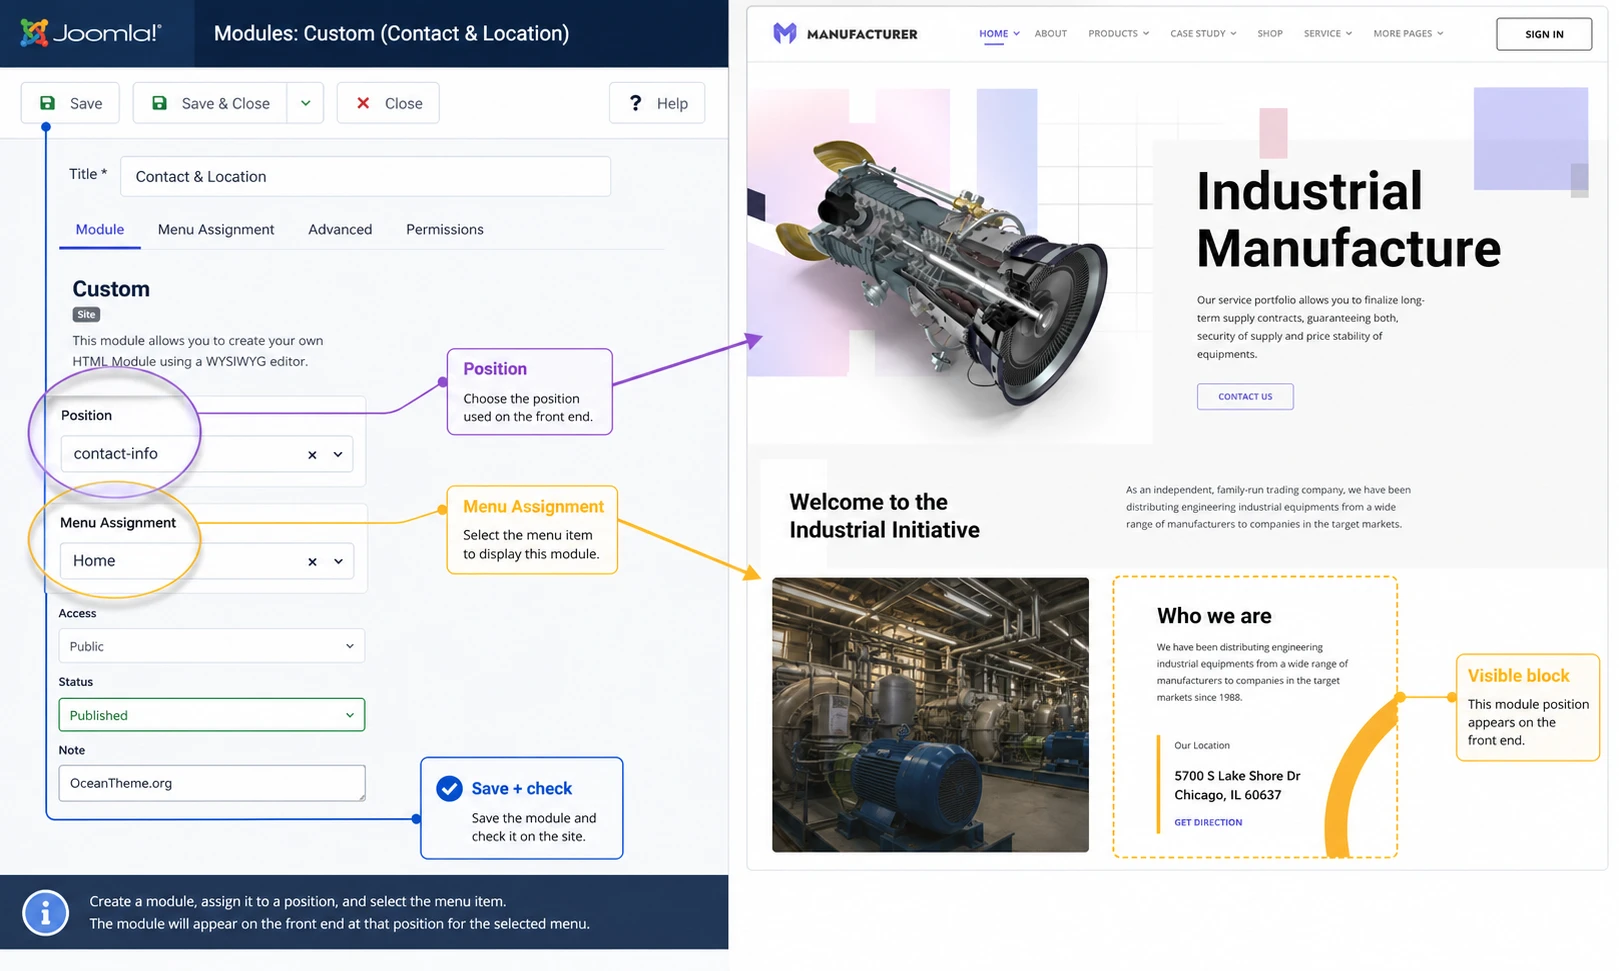Open the Help button
Viewport: 1619px width, 971px height.
tap(657, 103)
